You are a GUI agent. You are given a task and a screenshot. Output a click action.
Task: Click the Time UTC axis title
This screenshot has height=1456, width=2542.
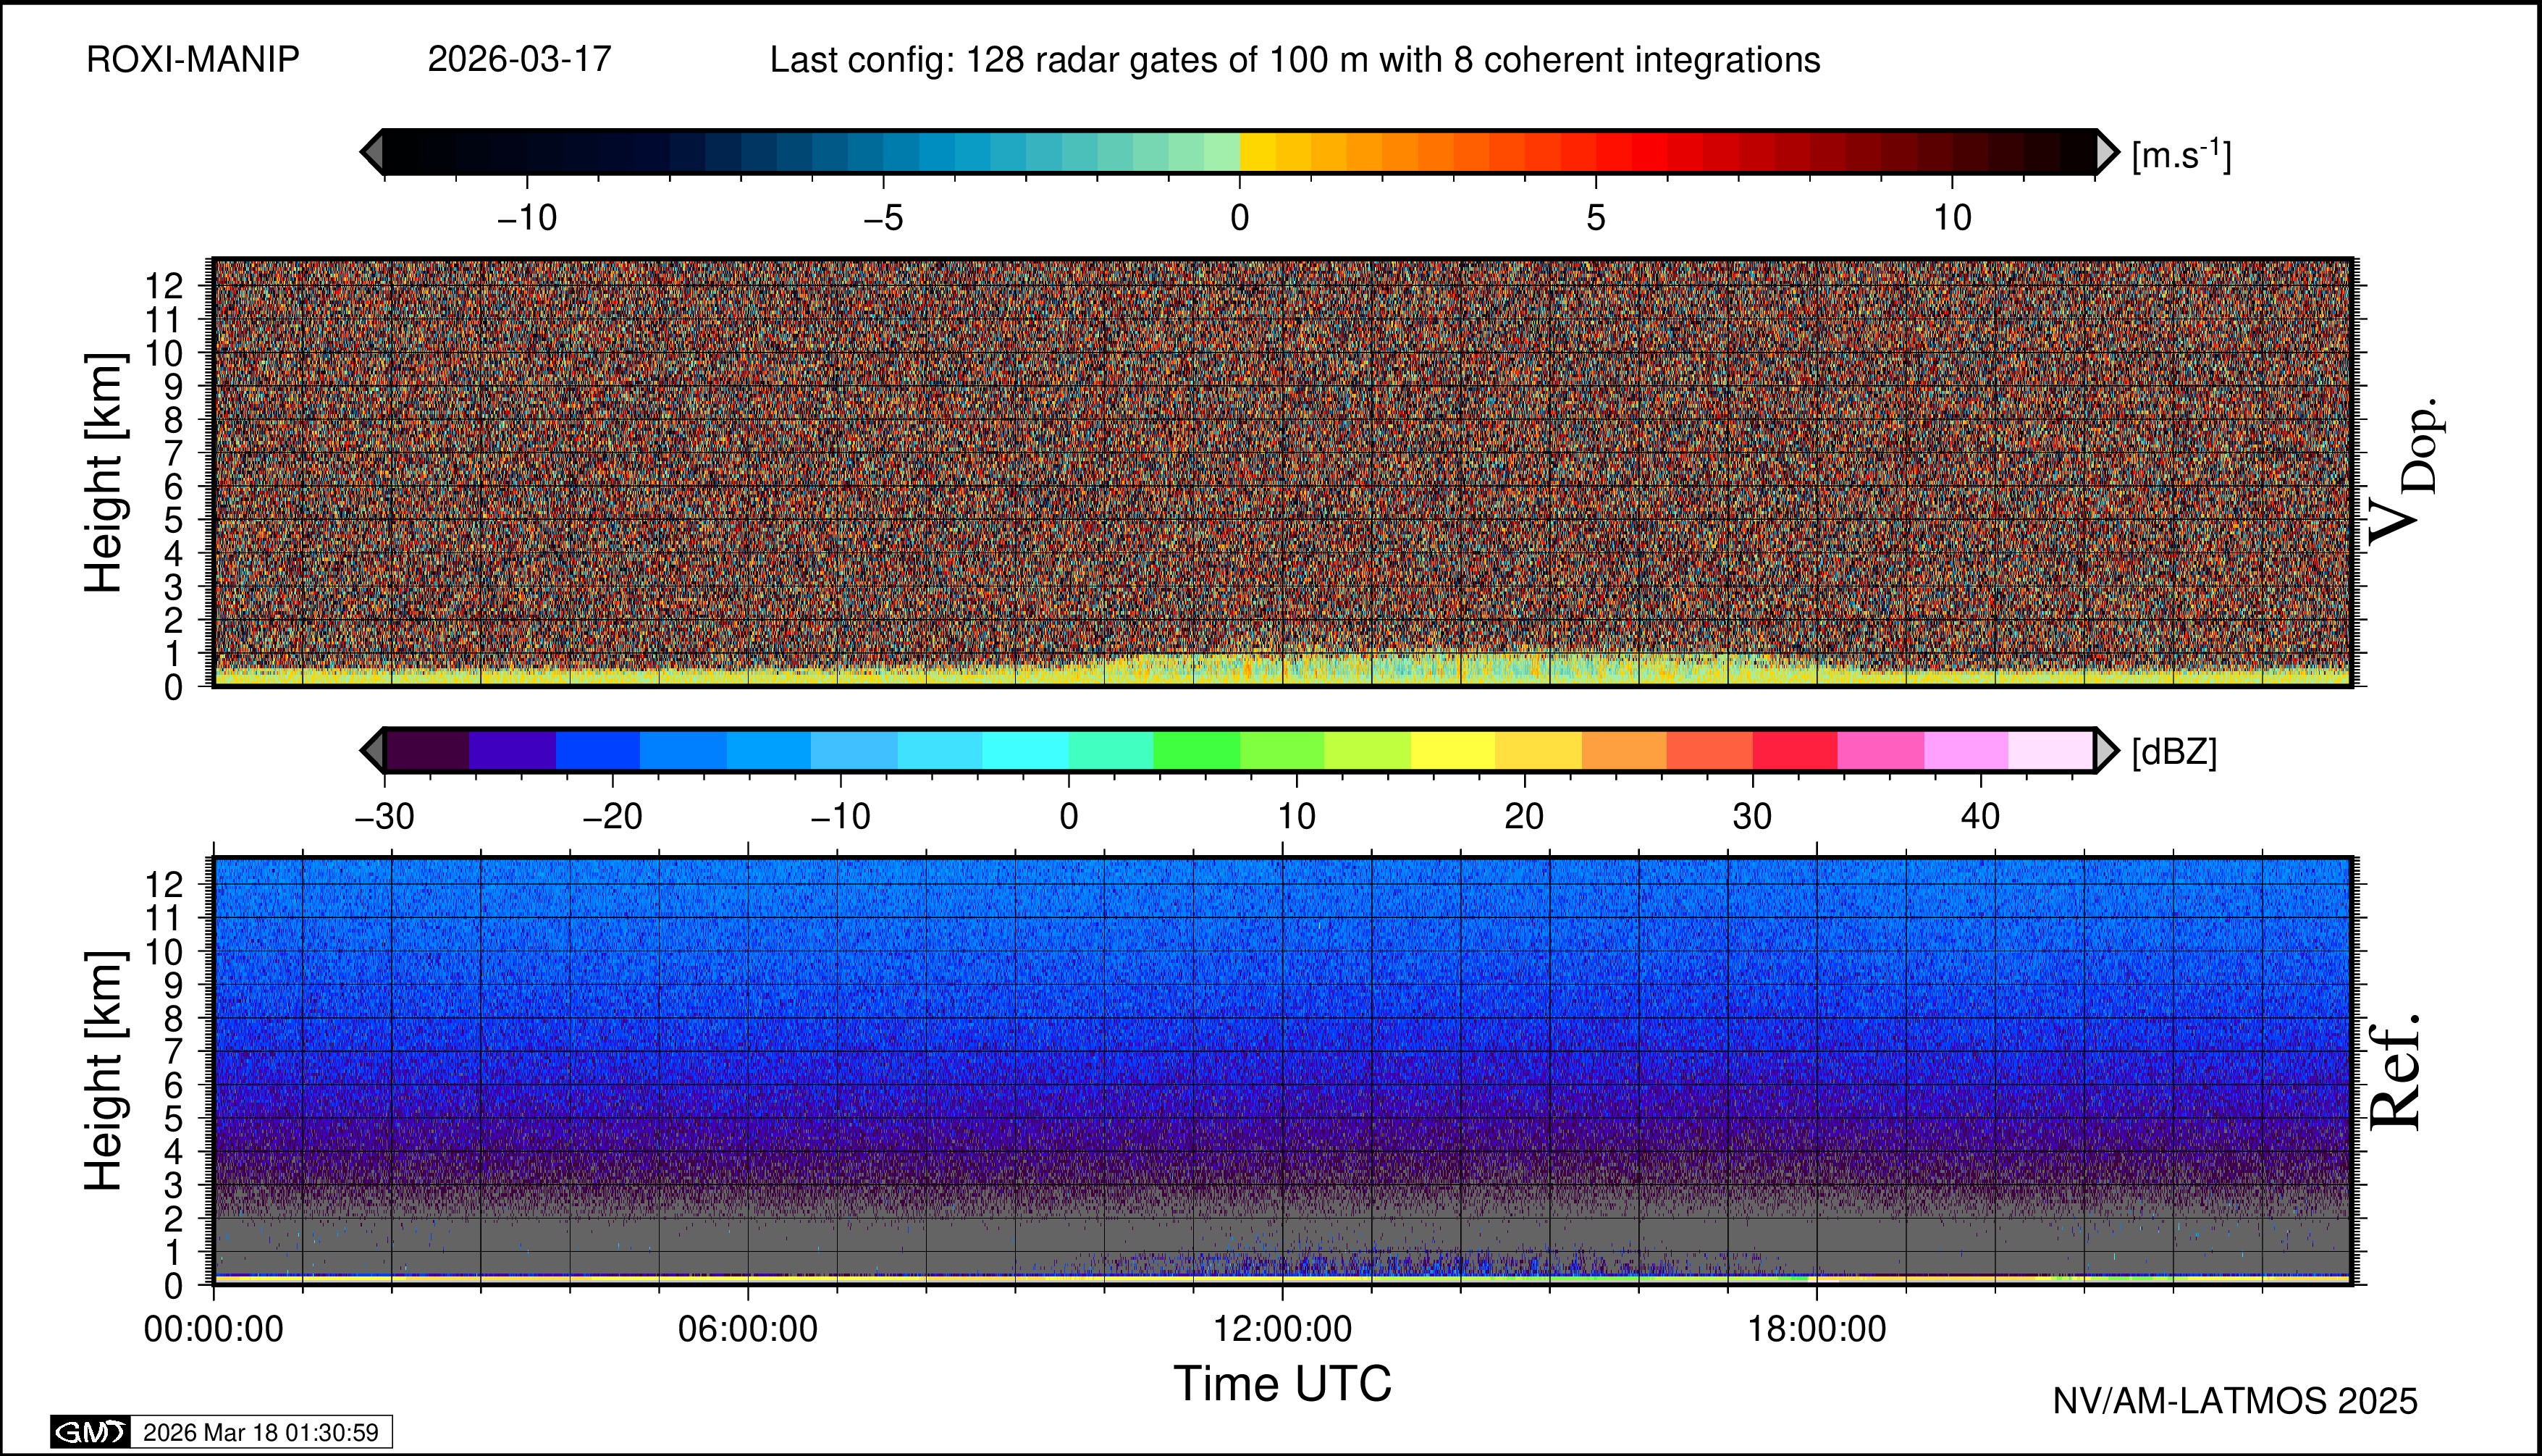tap(1282, 1384)
